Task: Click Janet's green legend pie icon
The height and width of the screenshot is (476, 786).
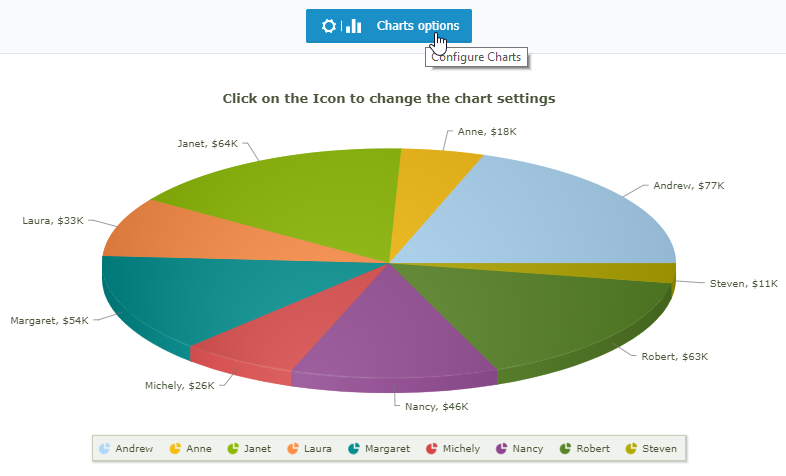Action: click(x=233, y=448)
